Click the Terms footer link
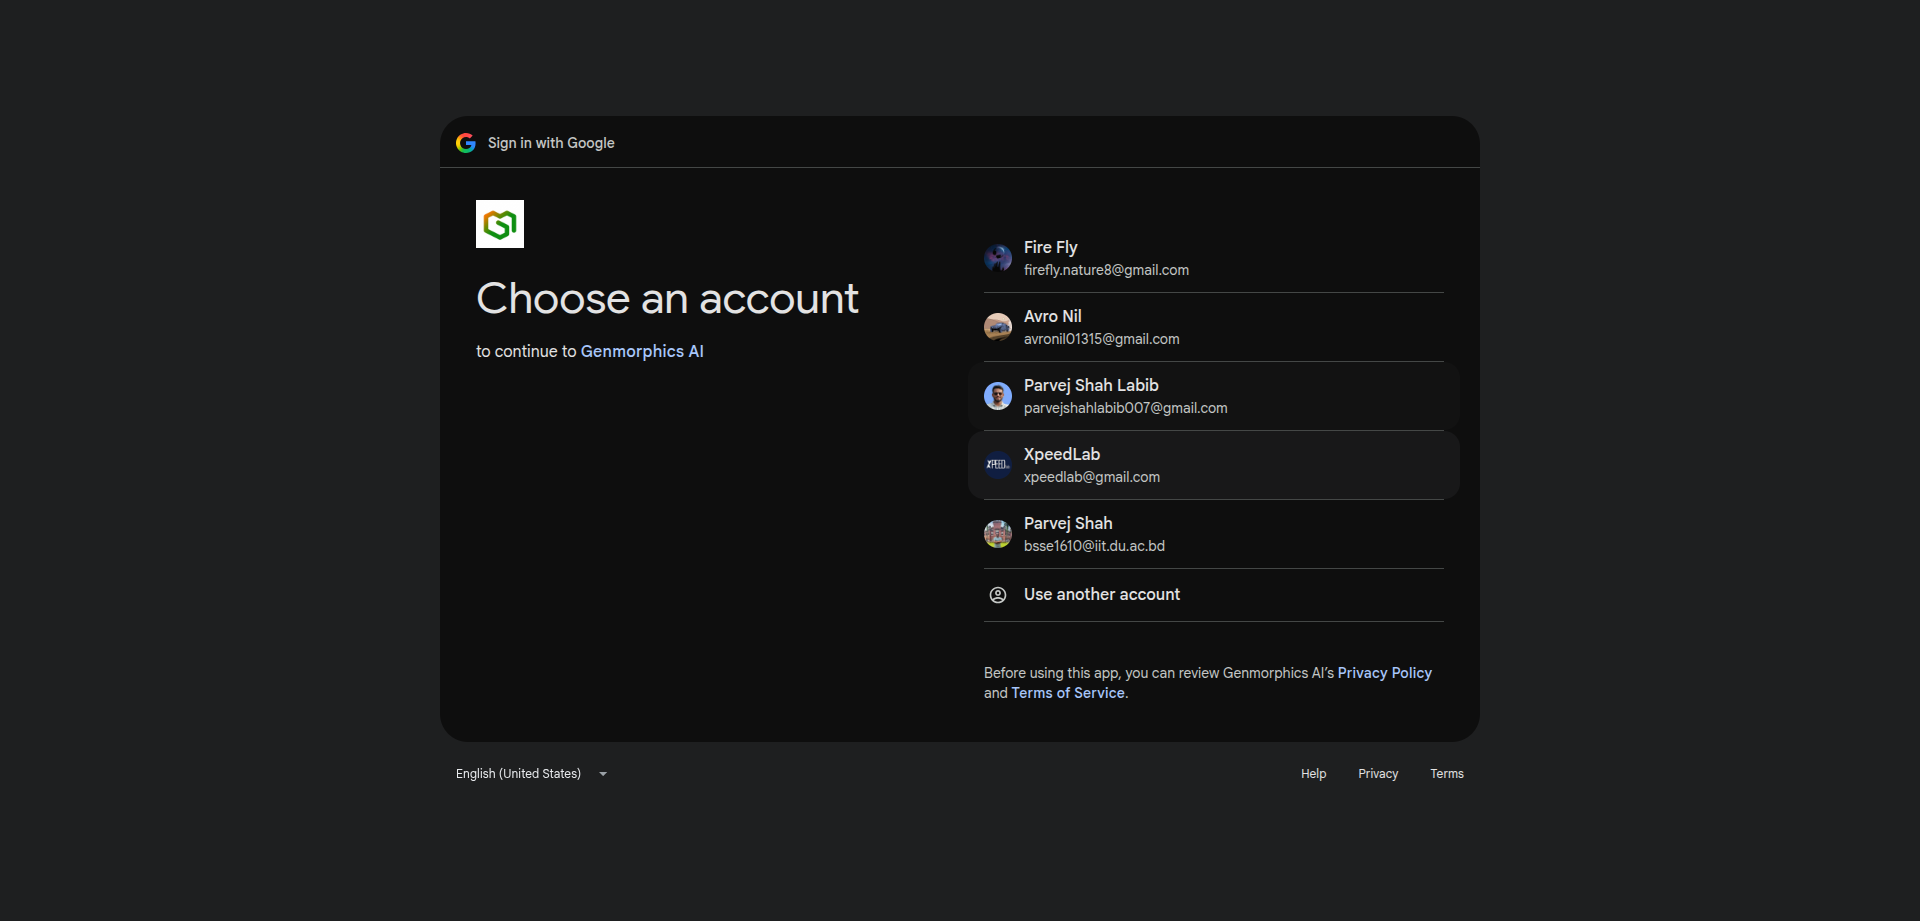The height and width of the screenshot is (921, 1920). click(1447, 774)
